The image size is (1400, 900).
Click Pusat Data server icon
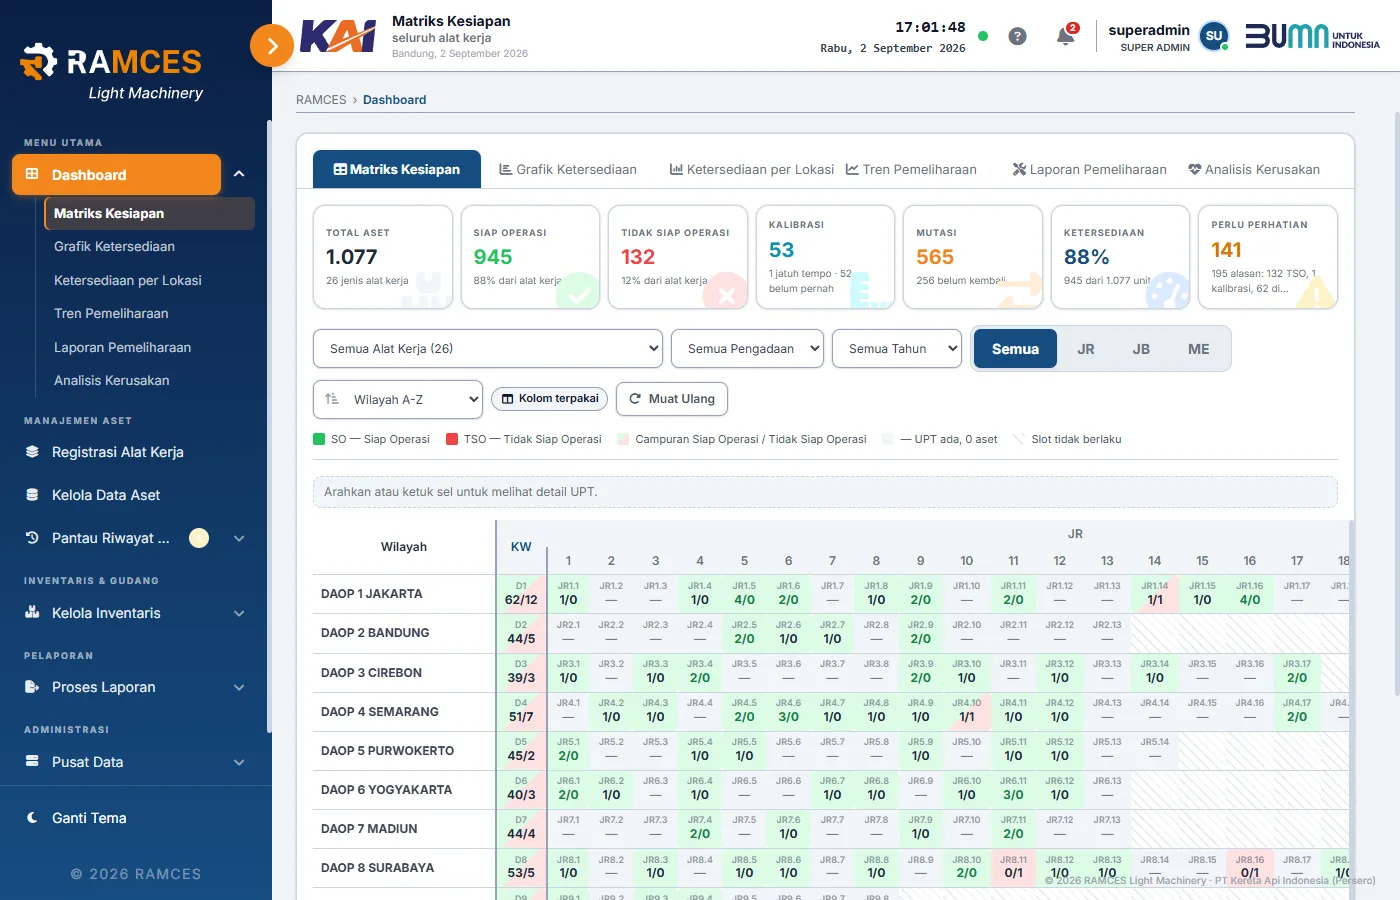[x=32, y=762]
